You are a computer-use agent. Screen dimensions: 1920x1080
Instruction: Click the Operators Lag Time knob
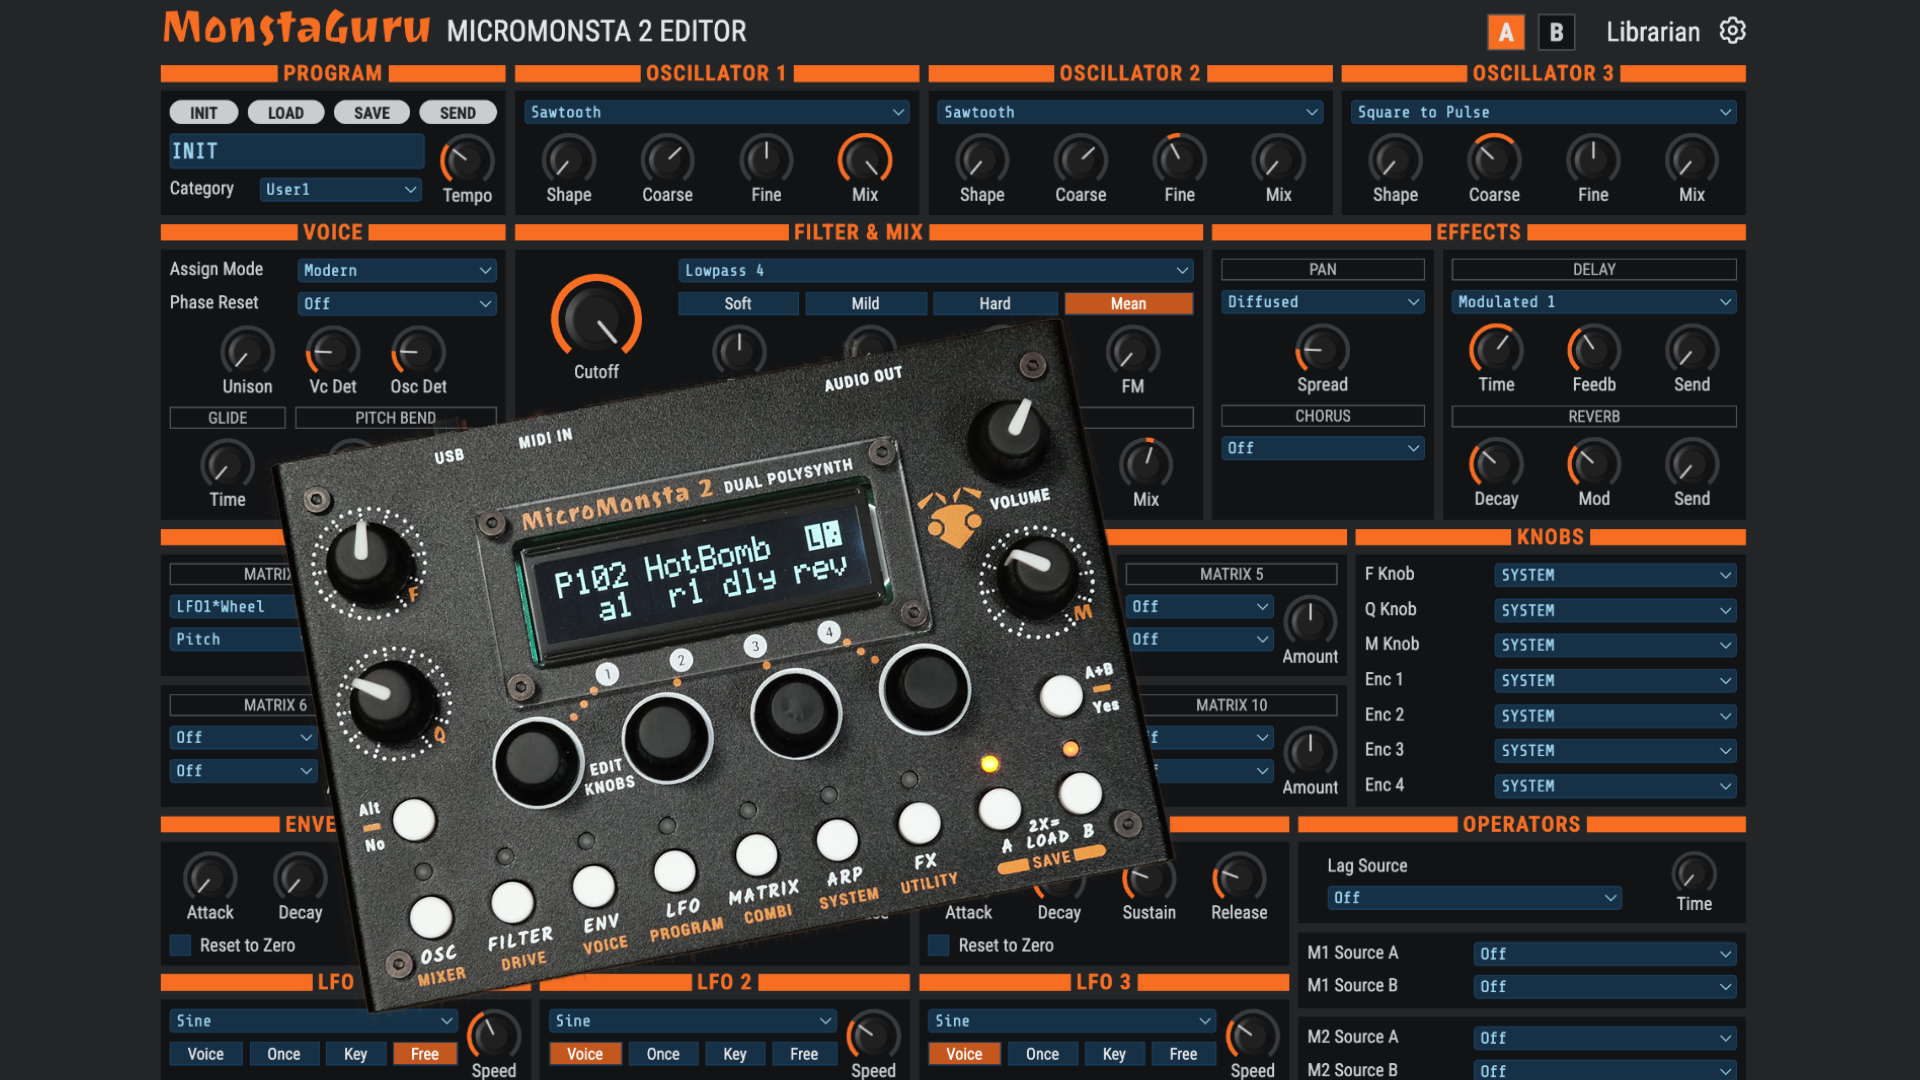click(1694, 873)
